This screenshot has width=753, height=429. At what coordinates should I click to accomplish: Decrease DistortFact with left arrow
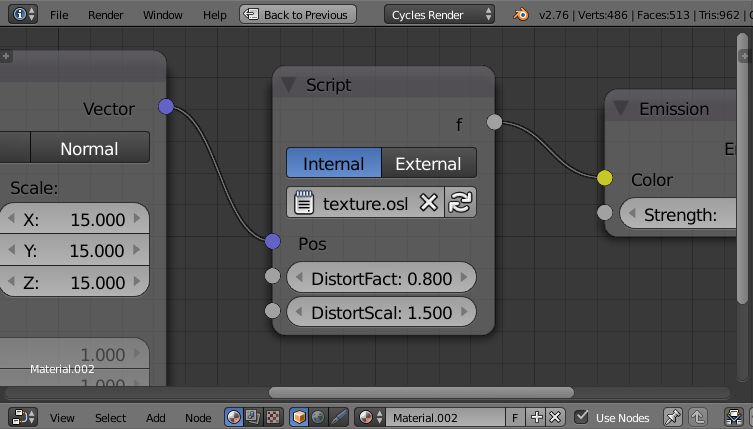[299, 277]
